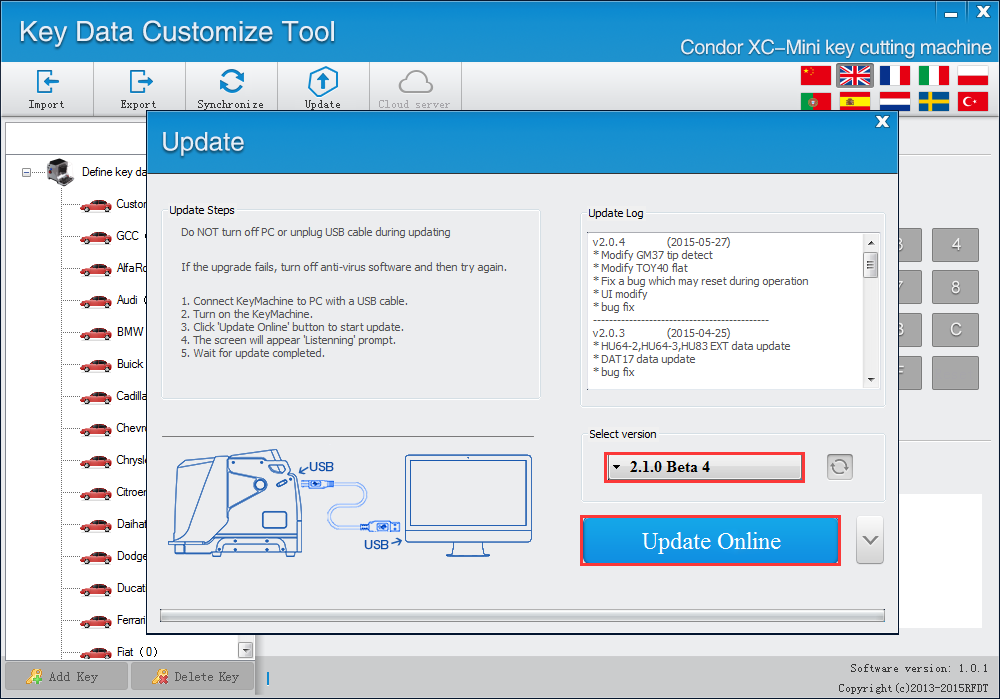This screenshot has height=700, width=1000.
Task: Select the BMW tree item
Action: coord(130,332)
